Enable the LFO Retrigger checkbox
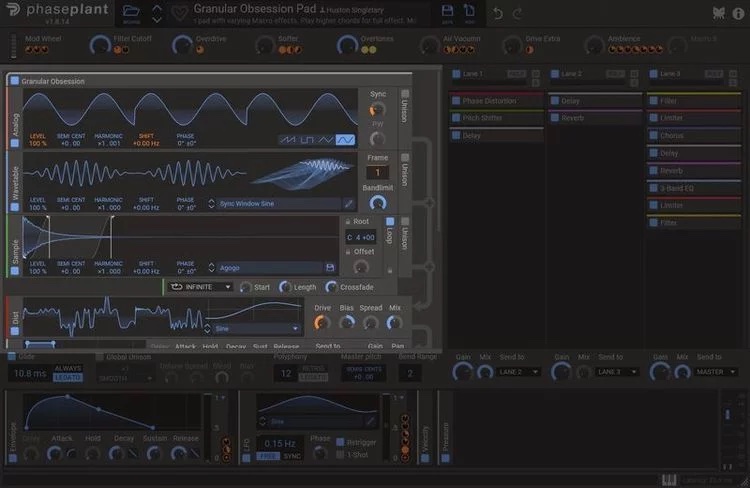Screen dimensions: 750x488 [x=340, y=442]
